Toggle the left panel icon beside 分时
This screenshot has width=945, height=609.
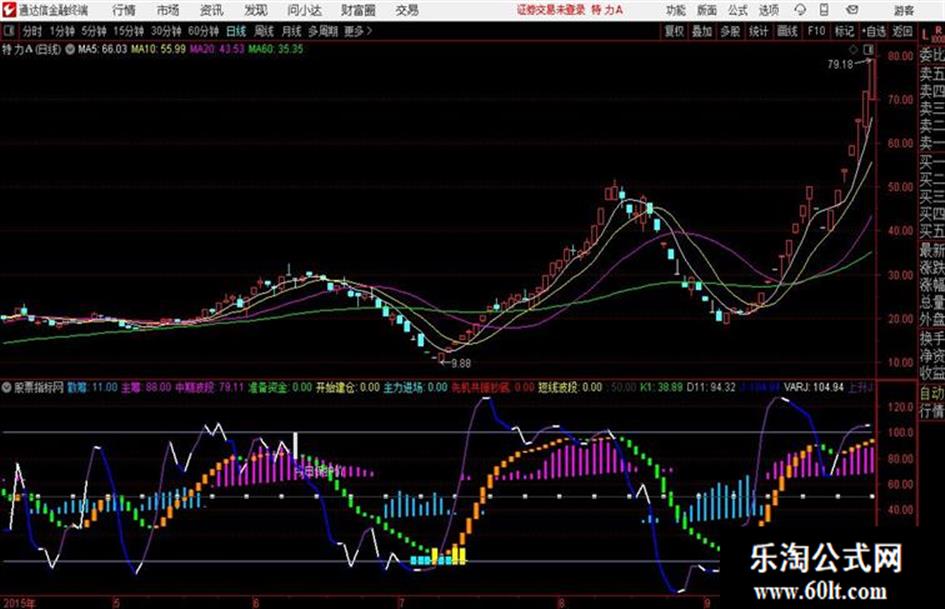[x=8, y=31]
